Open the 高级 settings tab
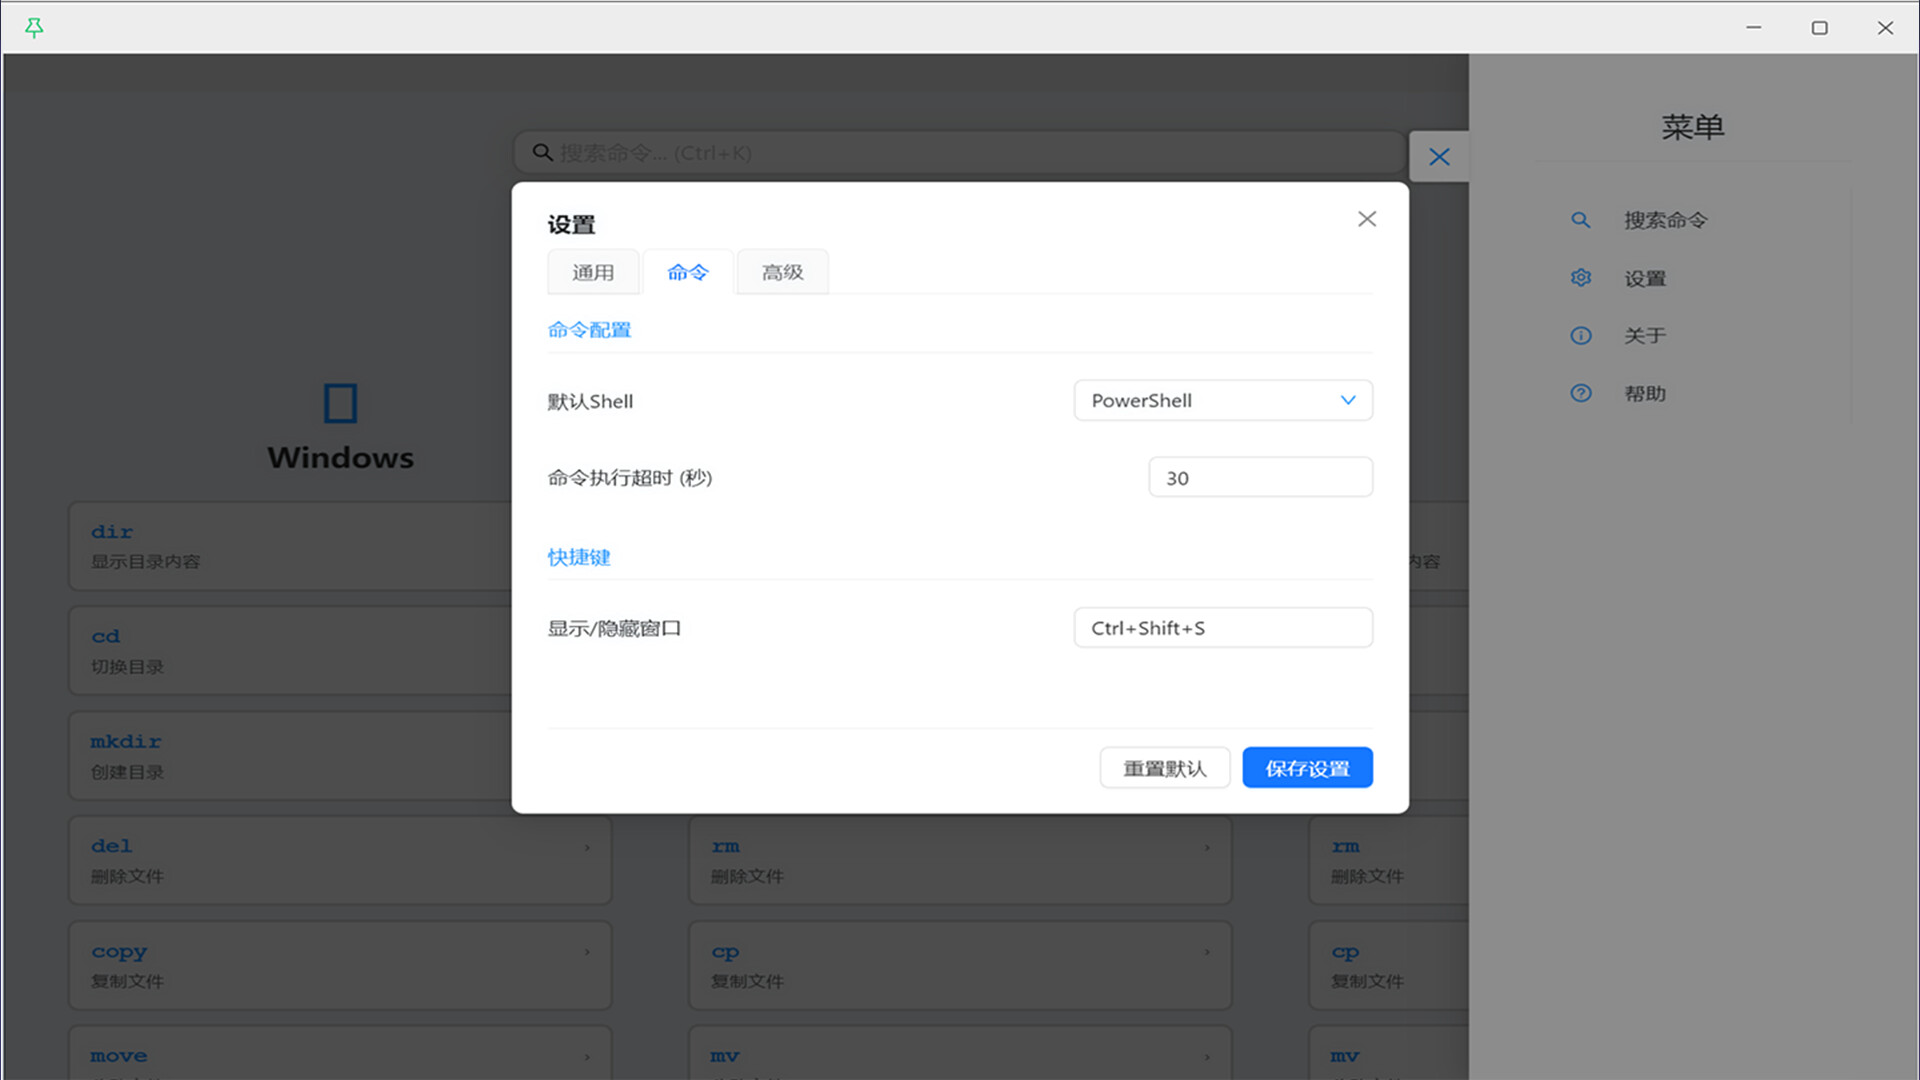Screen dimensions: 1920x1080 (782, 271)
